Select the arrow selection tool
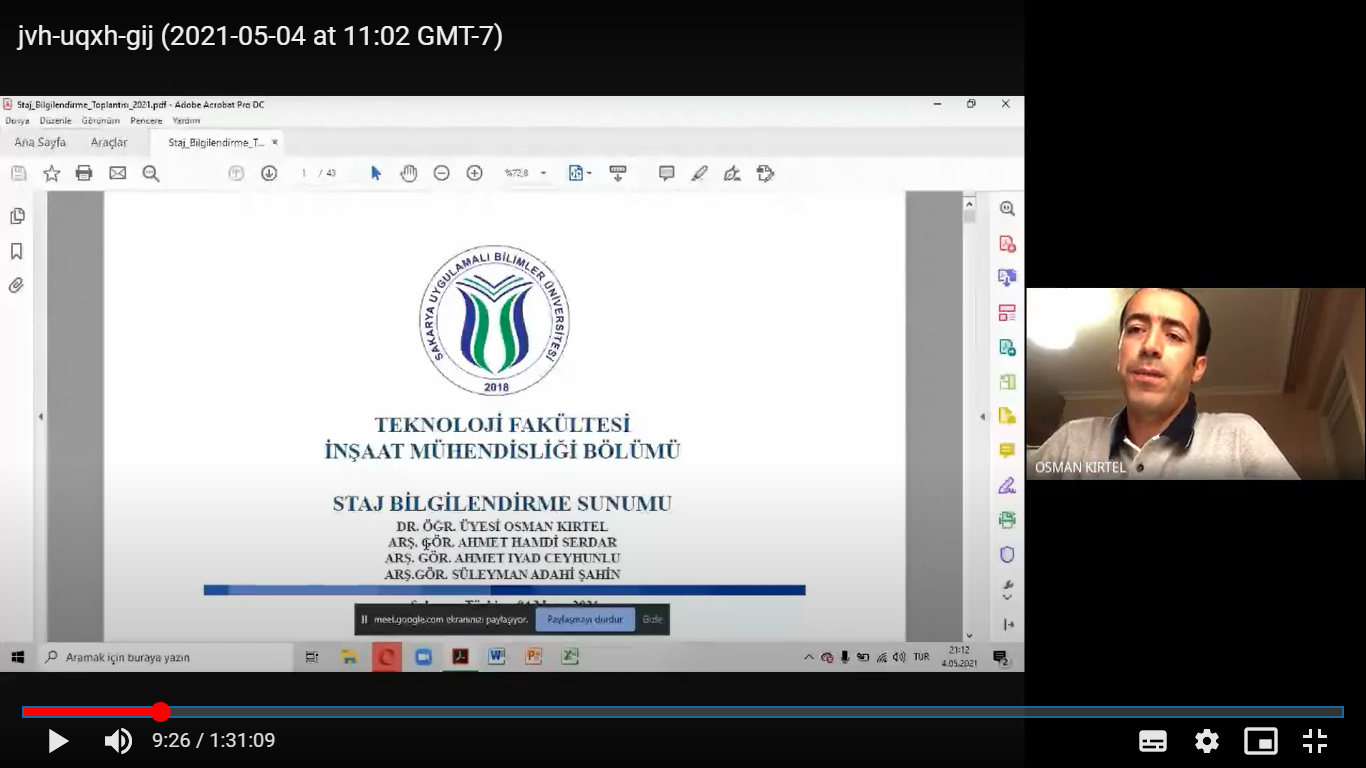 (x=376, y=173)
